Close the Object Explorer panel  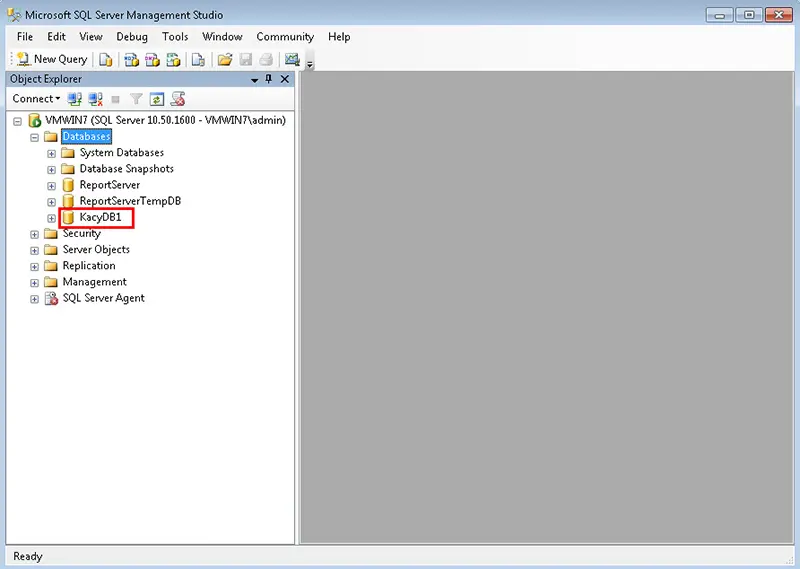point(285,79)
